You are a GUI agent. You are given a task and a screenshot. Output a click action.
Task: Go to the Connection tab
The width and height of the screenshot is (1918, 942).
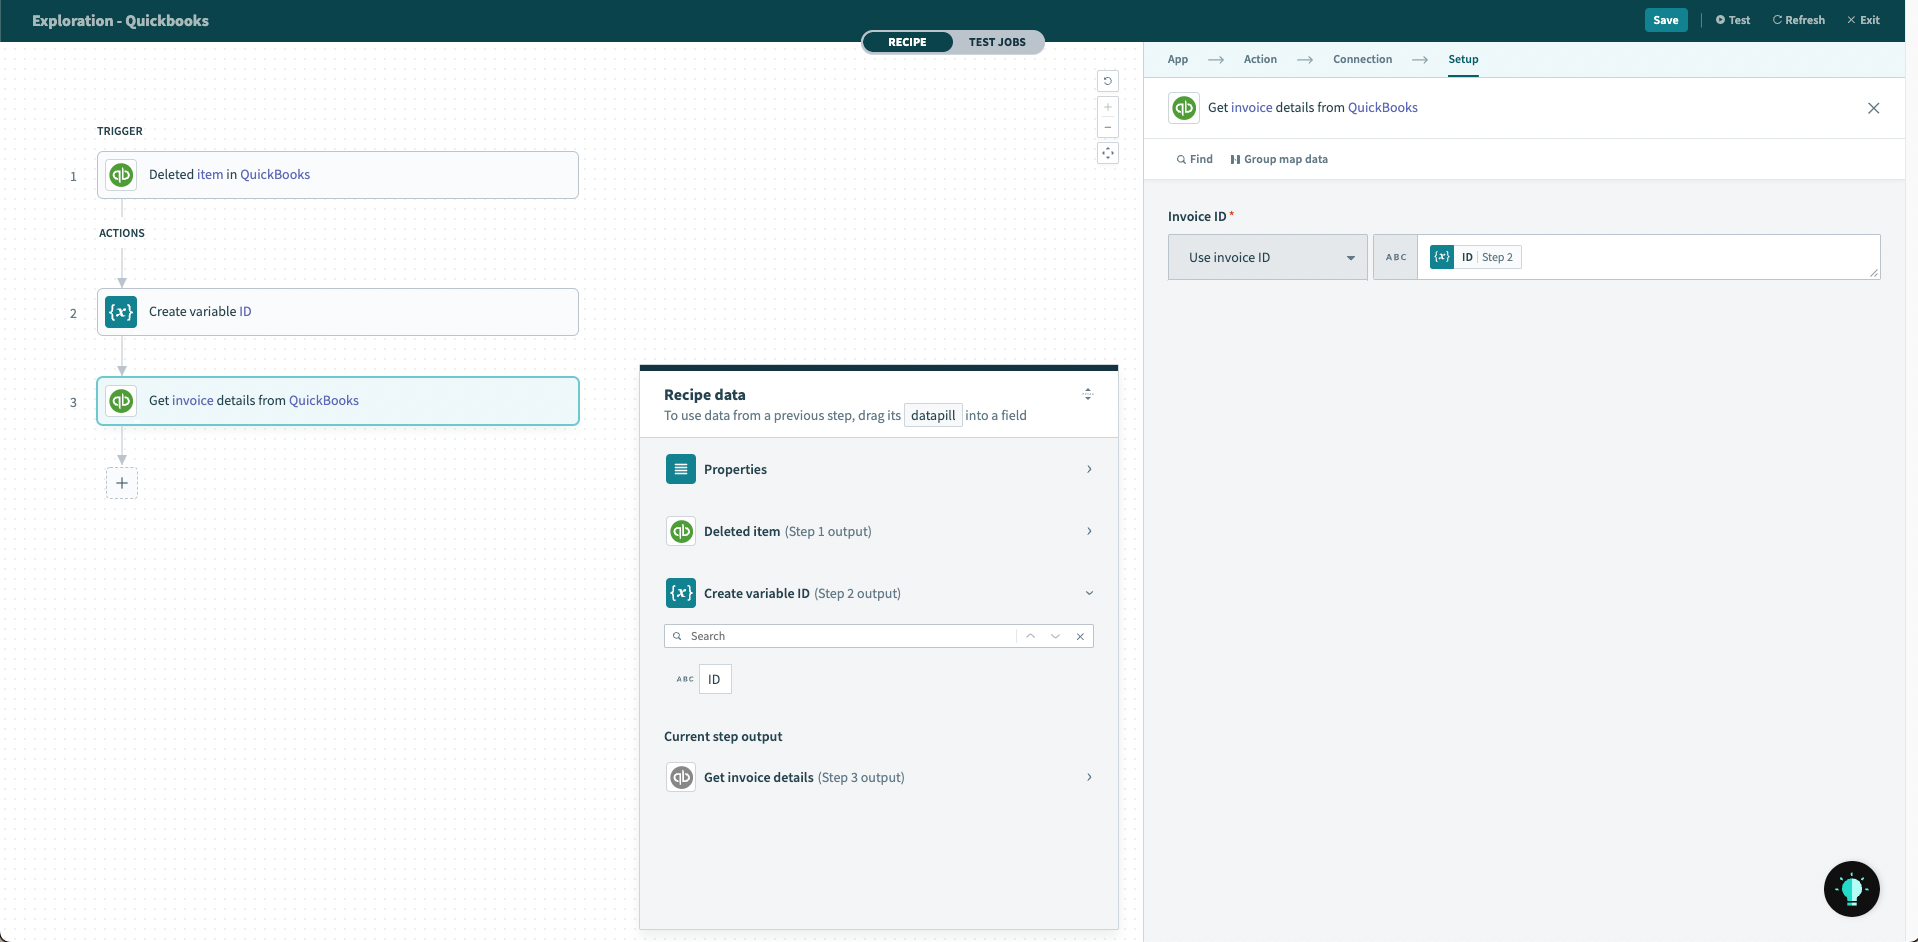(x=1362, y=59)
